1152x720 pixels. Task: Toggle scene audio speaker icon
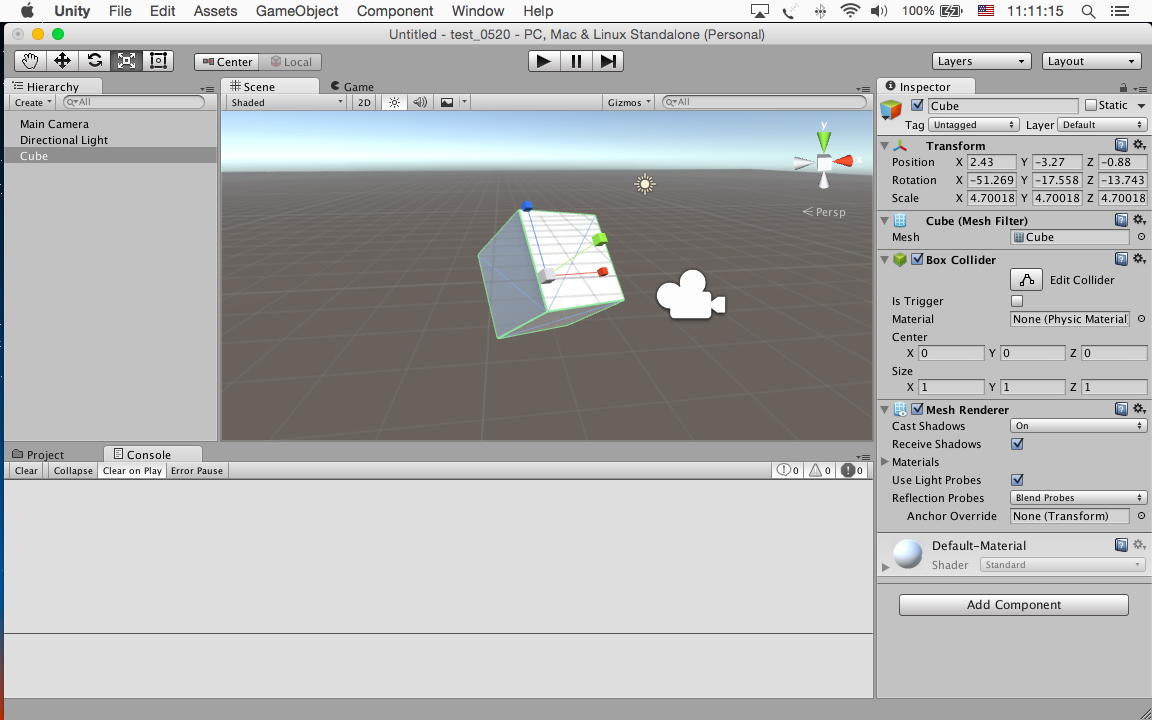[420, 102]
